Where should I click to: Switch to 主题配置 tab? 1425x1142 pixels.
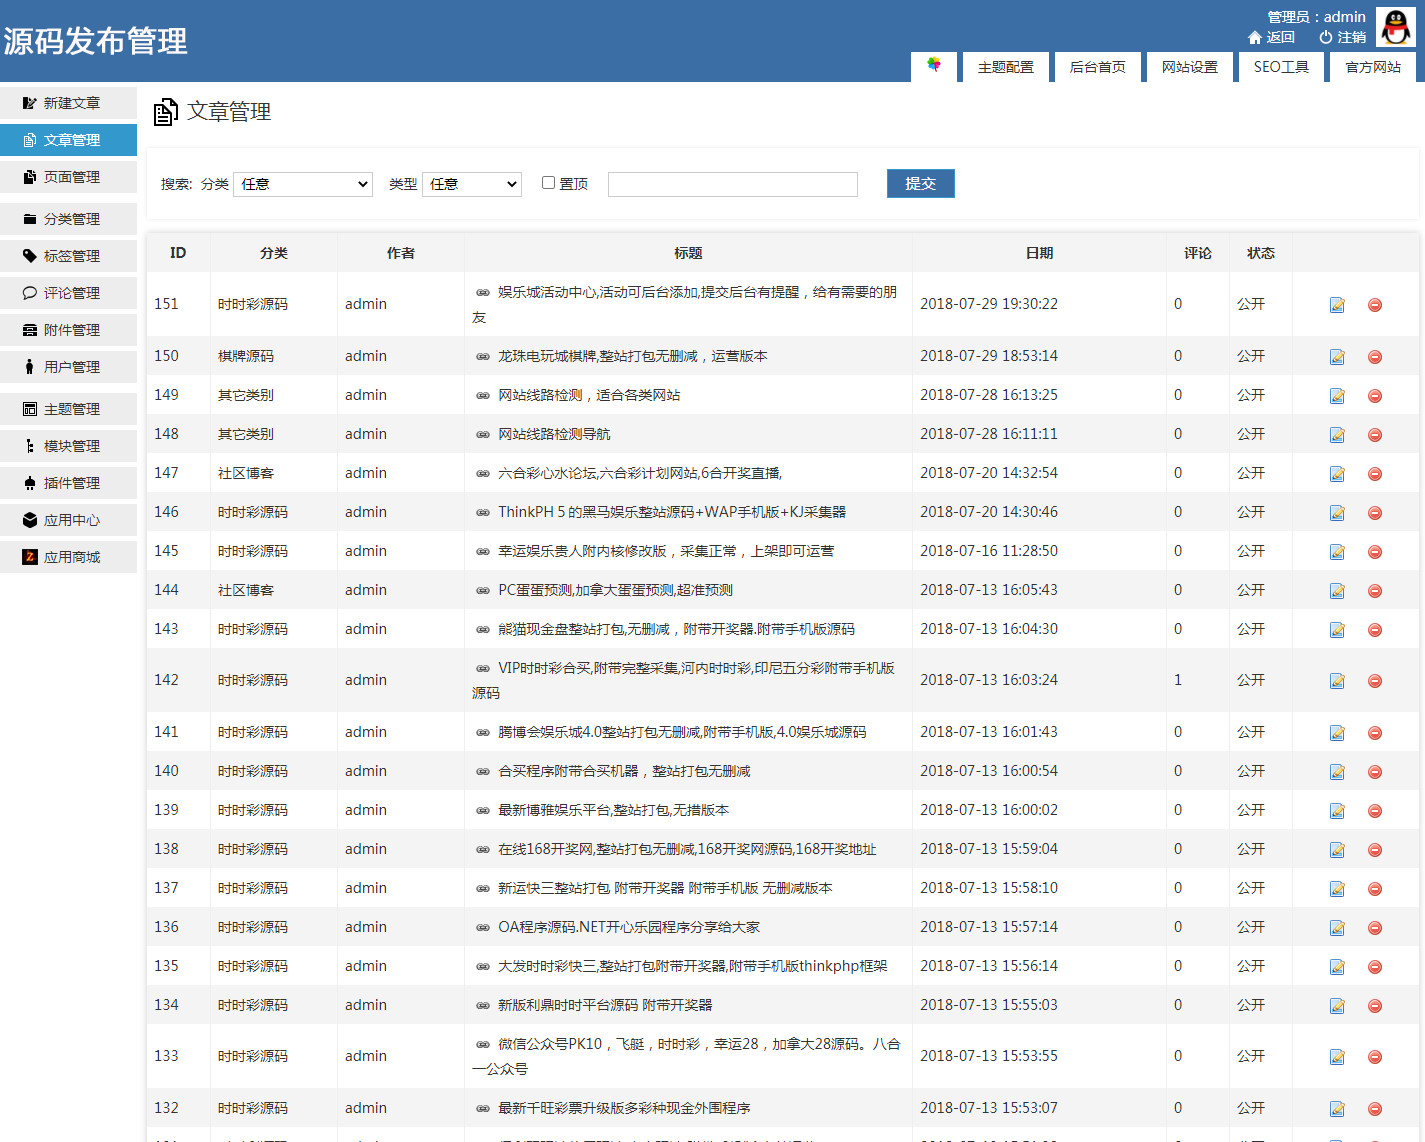tap(1006, 67)
